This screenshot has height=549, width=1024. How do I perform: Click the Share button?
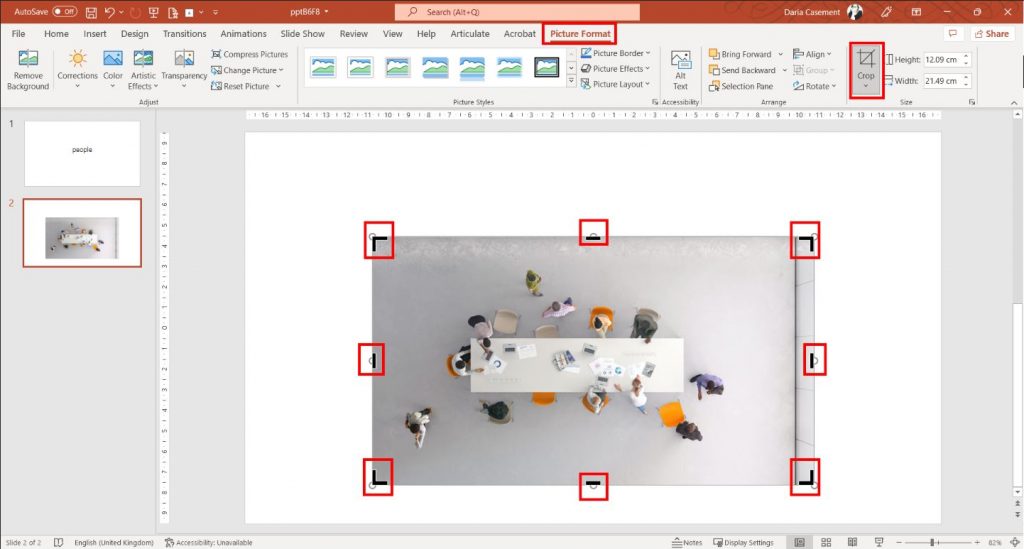990,33
